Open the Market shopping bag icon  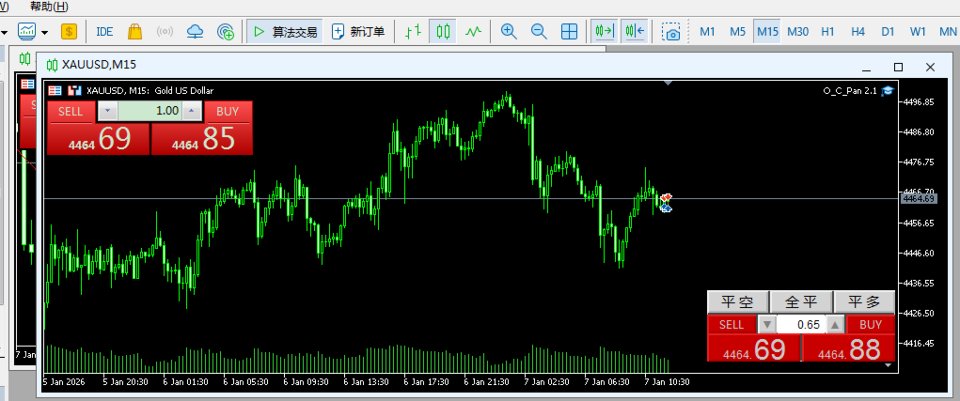coord(135,31)
